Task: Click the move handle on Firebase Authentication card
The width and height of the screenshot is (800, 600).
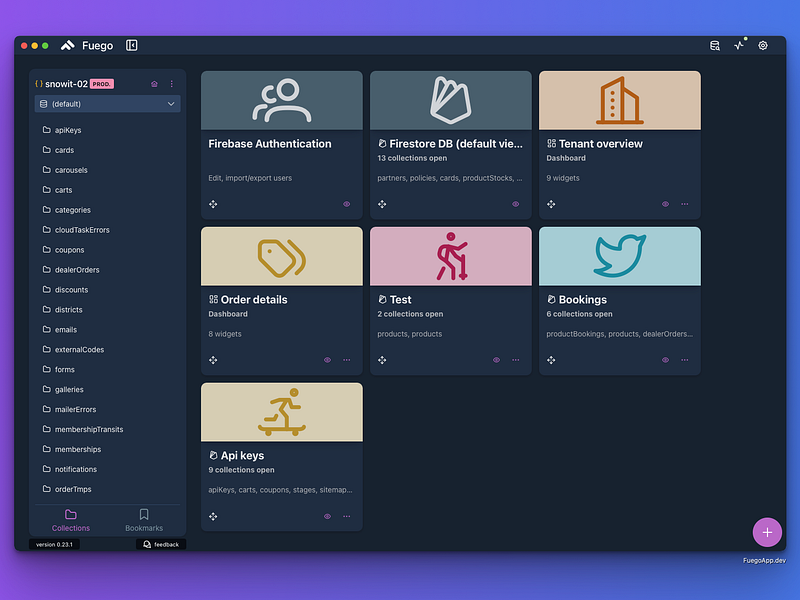Action: [x=213, y=204]
